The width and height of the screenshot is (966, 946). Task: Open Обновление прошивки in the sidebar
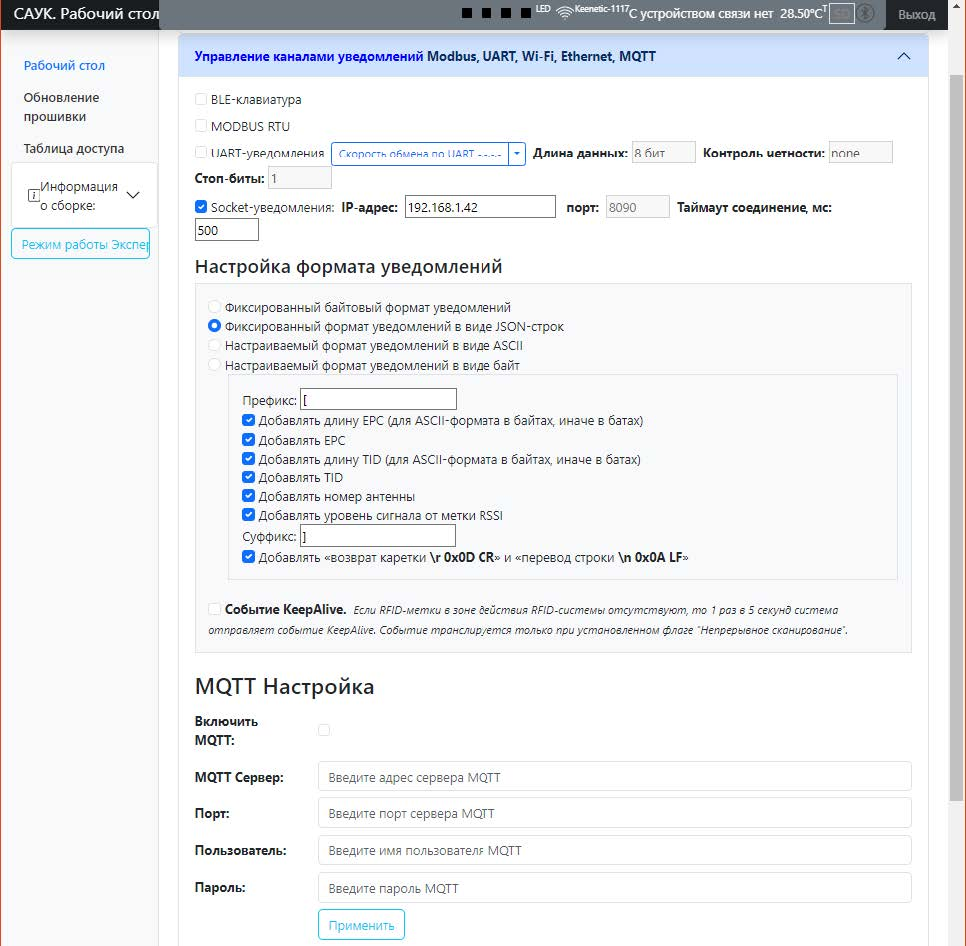[x=61, y=107]
